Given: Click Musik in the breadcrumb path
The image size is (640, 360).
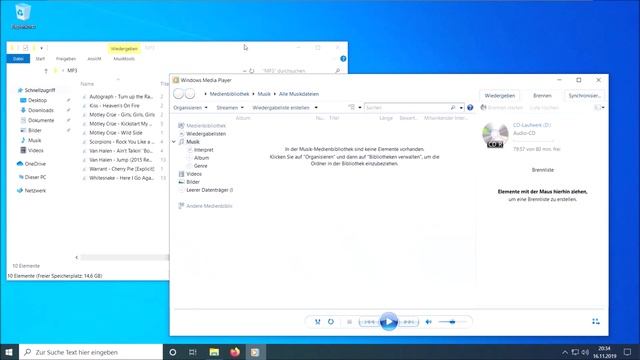Looking at the screenshot, I should [x=264, y=94].
